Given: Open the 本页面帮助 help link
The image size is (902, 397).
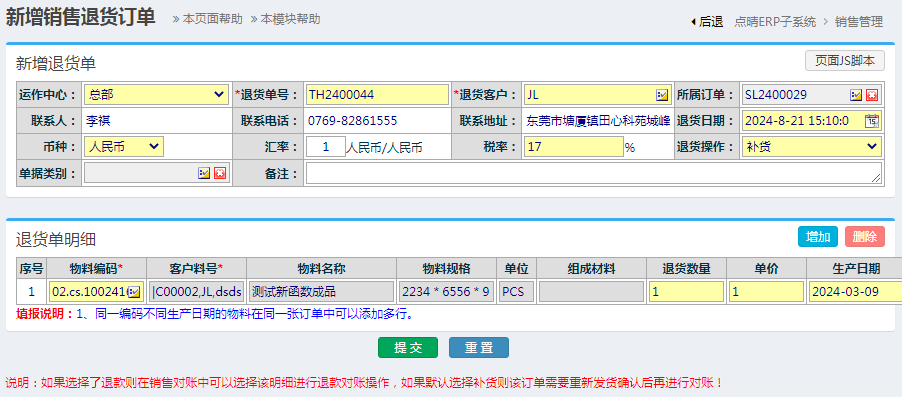Looking at the screenshot, I should tap(207, 19).
